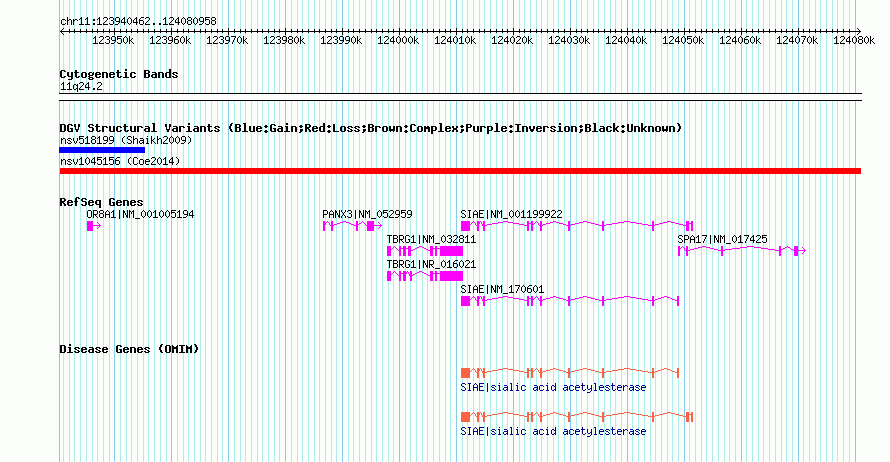Click the 124080k ruler tick label

[x=854, y=41]
